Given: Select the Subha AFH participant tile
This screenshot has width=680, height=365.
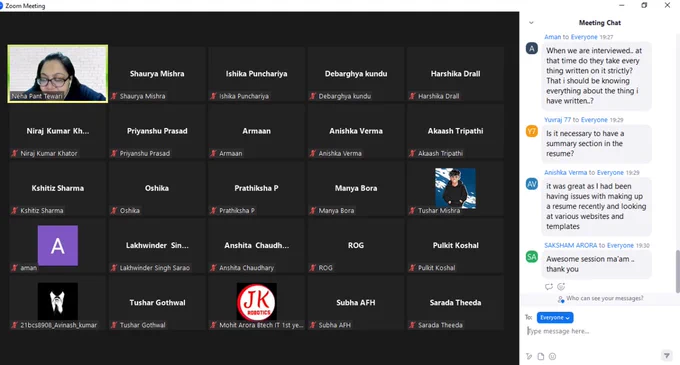Looking at the screenshot, I should pos(356,303).
